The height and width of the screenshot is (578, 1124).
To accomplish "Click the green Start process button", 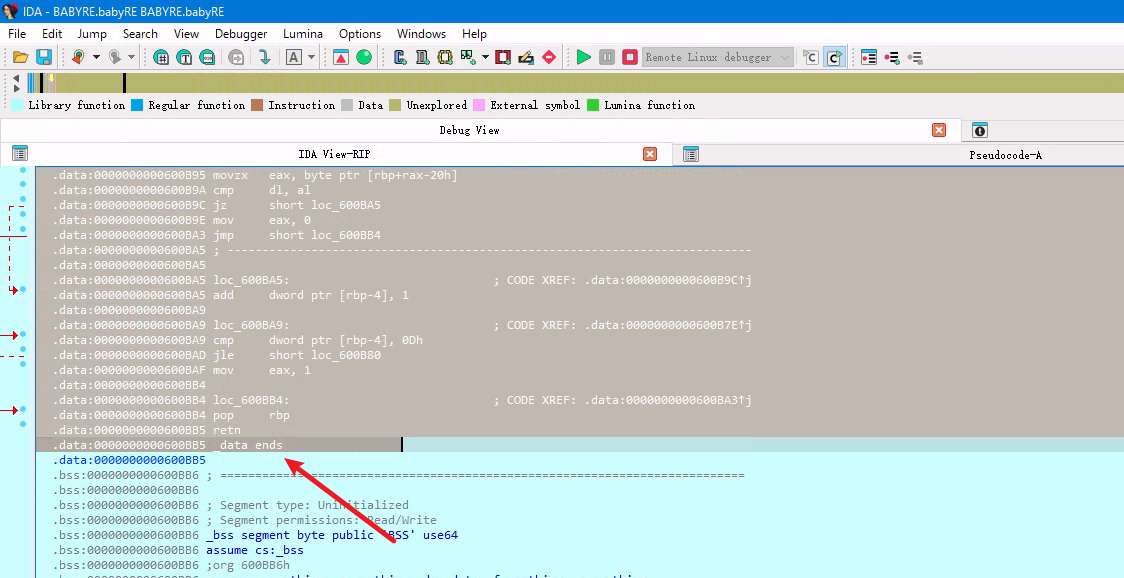I will point(584,57).
